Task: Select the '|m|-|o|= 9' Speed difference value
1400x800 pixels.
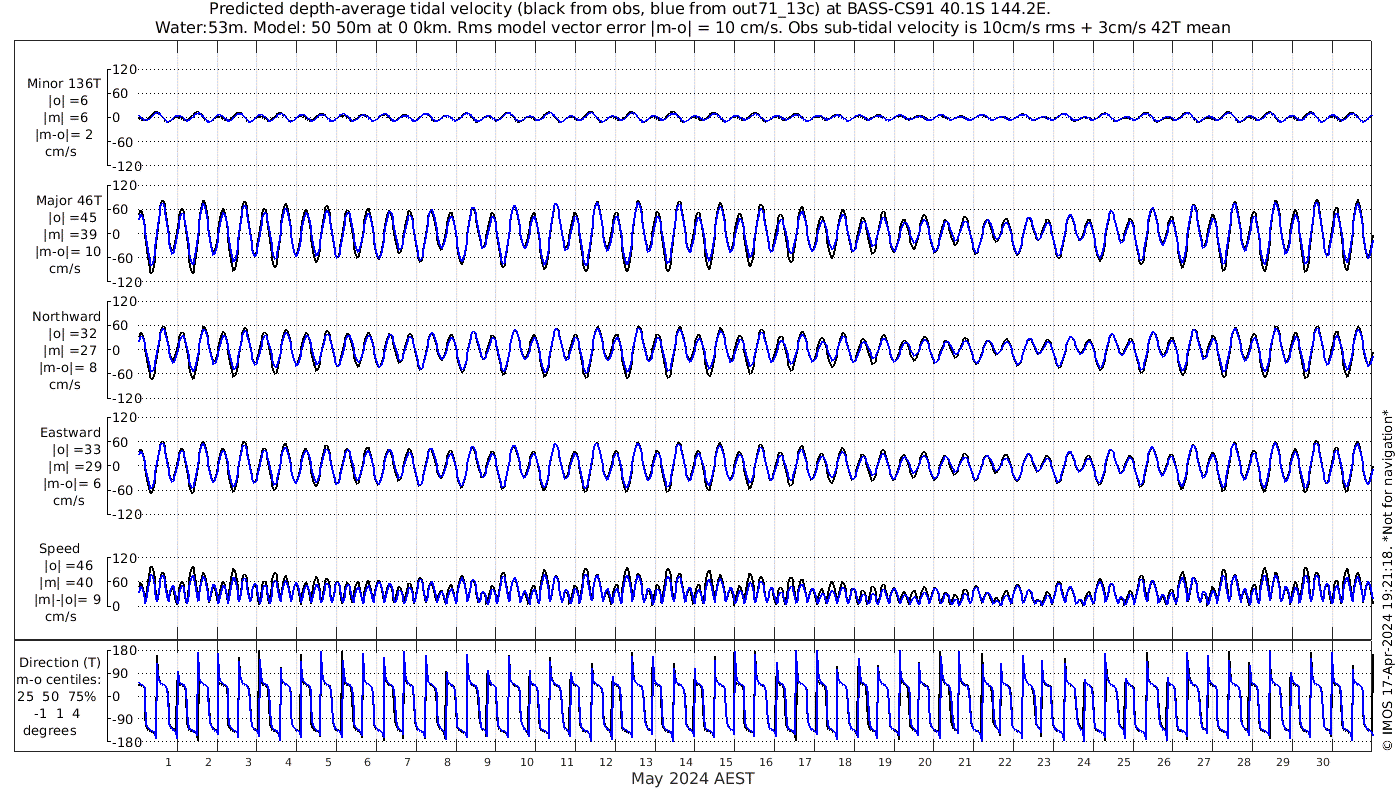Action: pyautogui.click(x=66, y=600)
